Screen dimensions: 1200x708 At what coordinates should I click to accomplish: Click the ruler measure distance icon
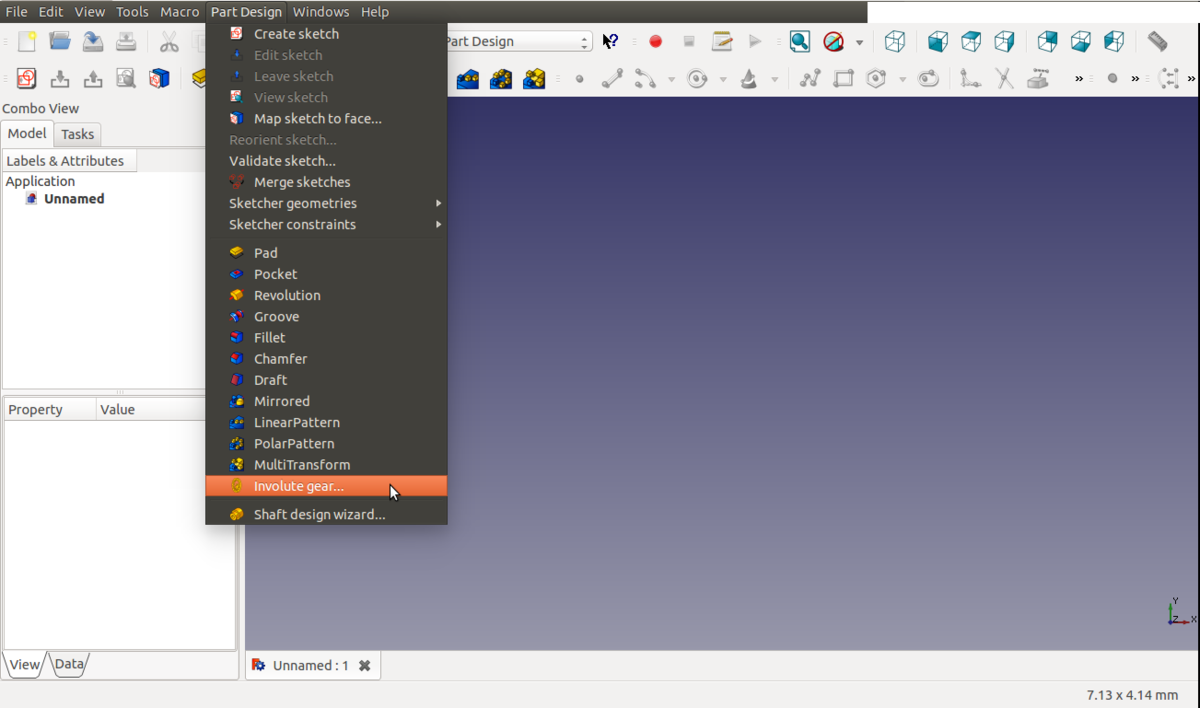[x=1157, y=41]
